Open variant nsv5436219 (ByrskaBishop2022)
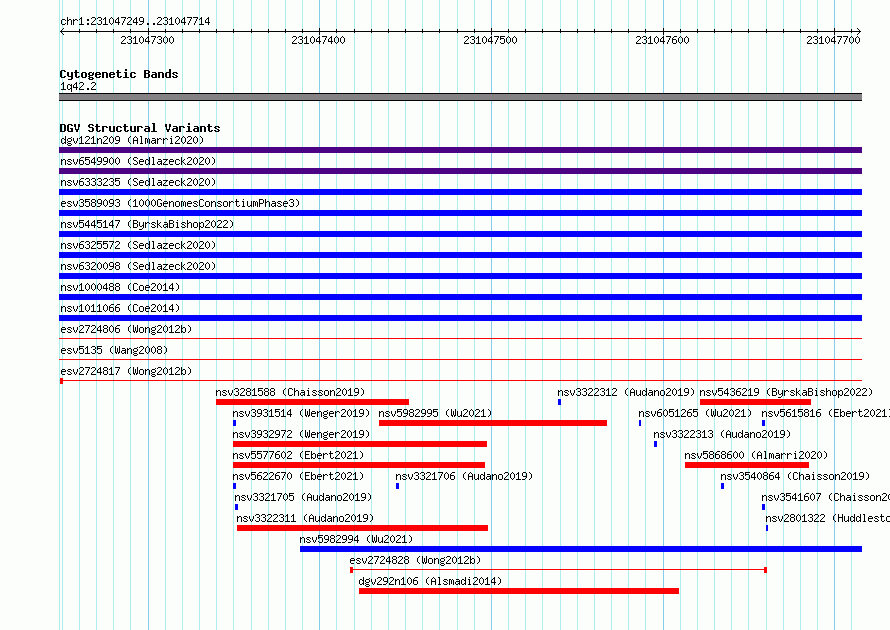 pos(786,392)
